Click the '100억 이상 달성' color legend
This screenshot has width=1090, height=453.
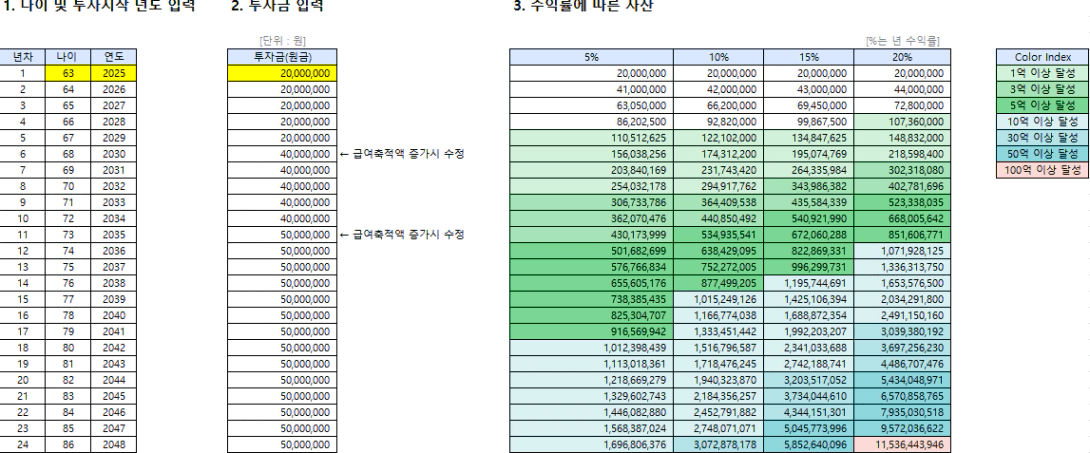point(1042,168)
